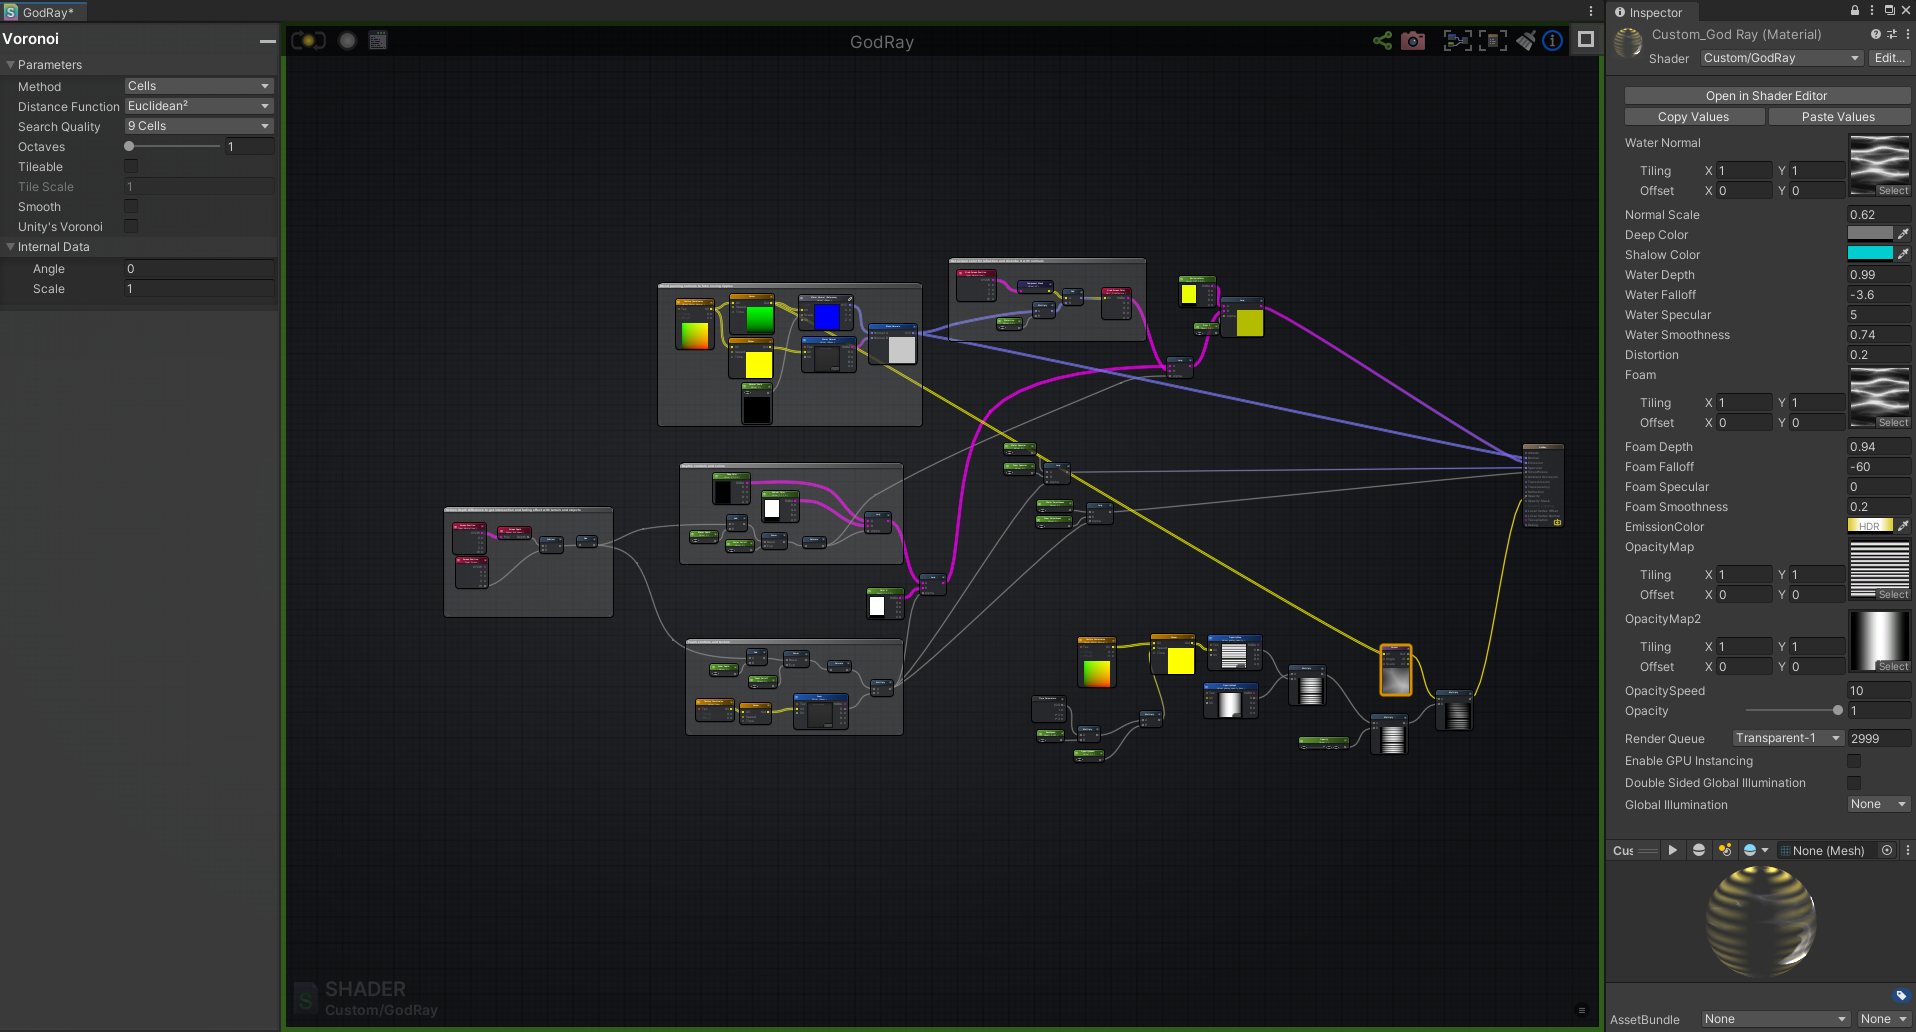Open the Shalow Color cyan swatch

click(1870, 254)
